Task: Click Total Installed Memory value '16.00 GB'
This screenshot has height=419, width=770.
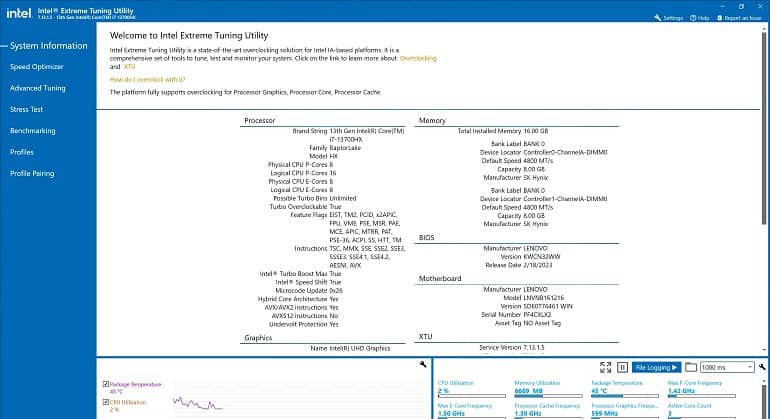Action: click(x=536, y=131)
